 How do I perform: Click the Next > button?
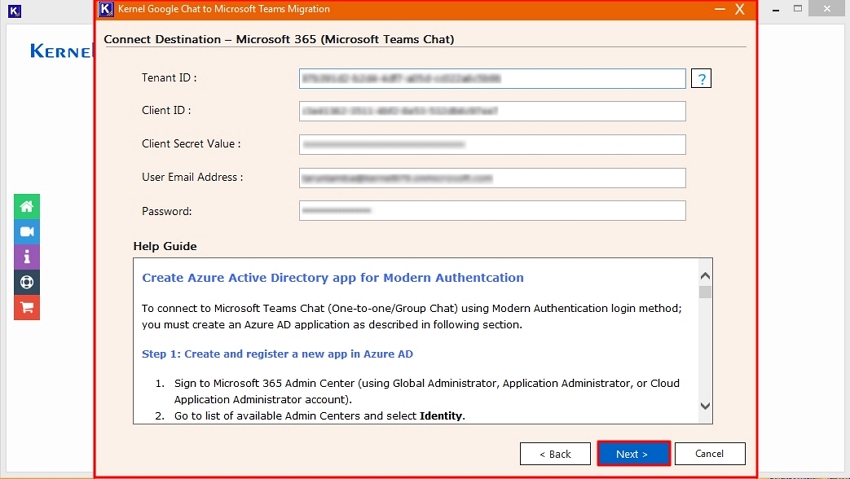coord(633,454)
